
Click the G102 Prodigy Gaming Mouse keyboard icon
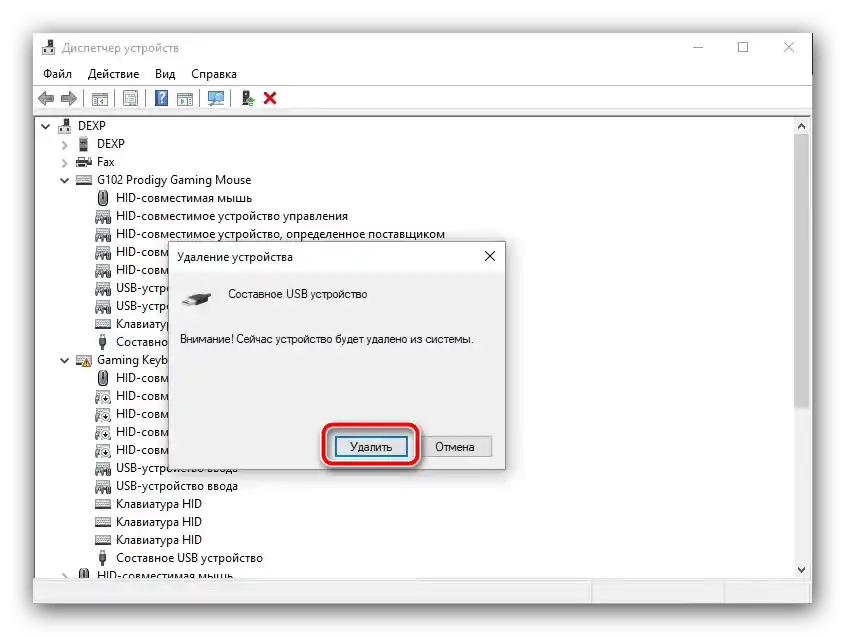pyautogui.click(x=84, y=180)
